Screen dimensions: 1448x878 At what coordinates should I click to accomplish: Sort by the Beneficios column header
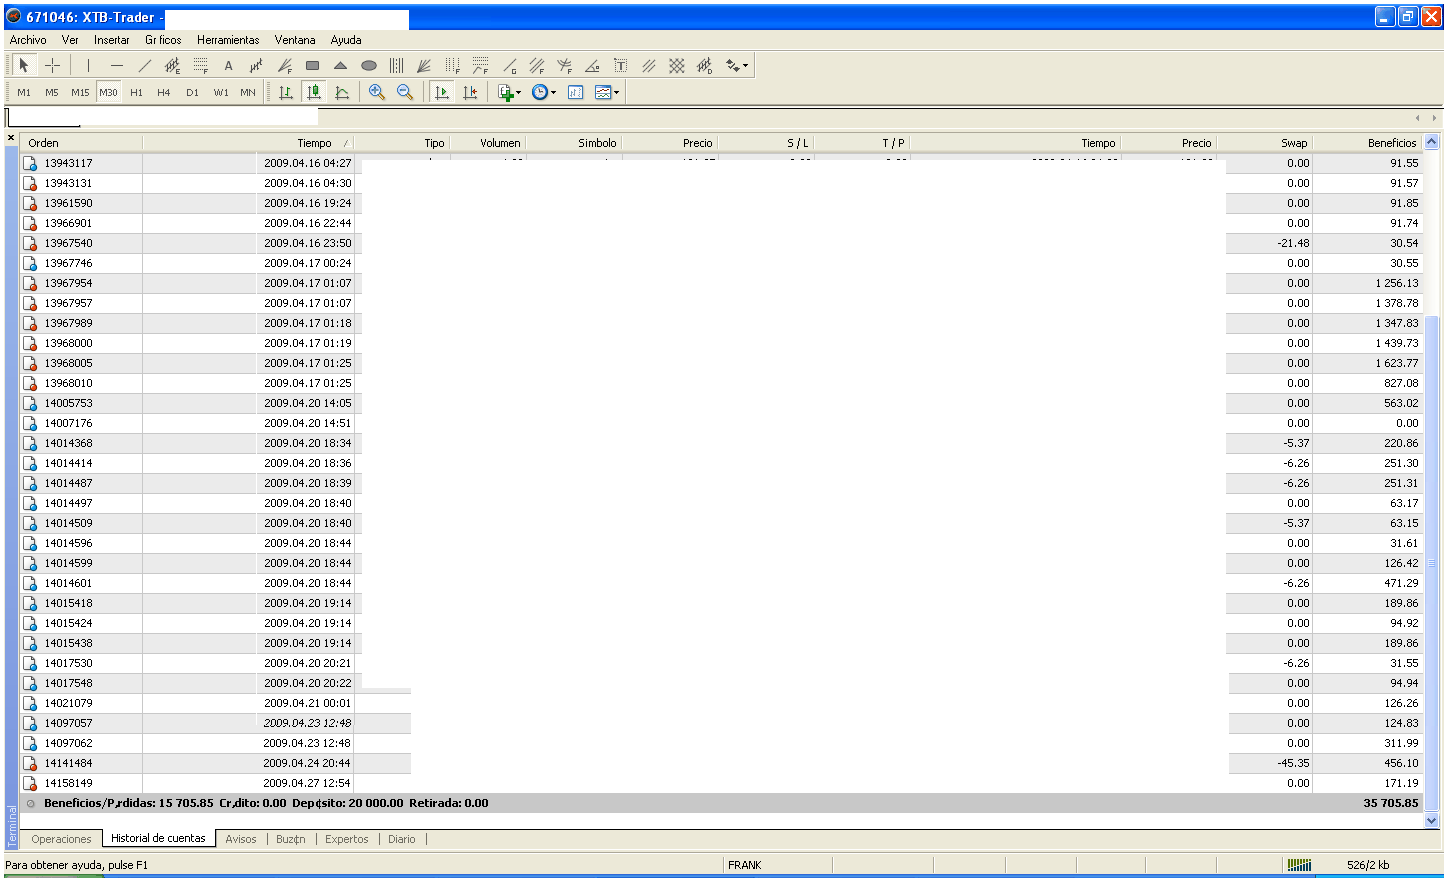(x=1391, y=143)
